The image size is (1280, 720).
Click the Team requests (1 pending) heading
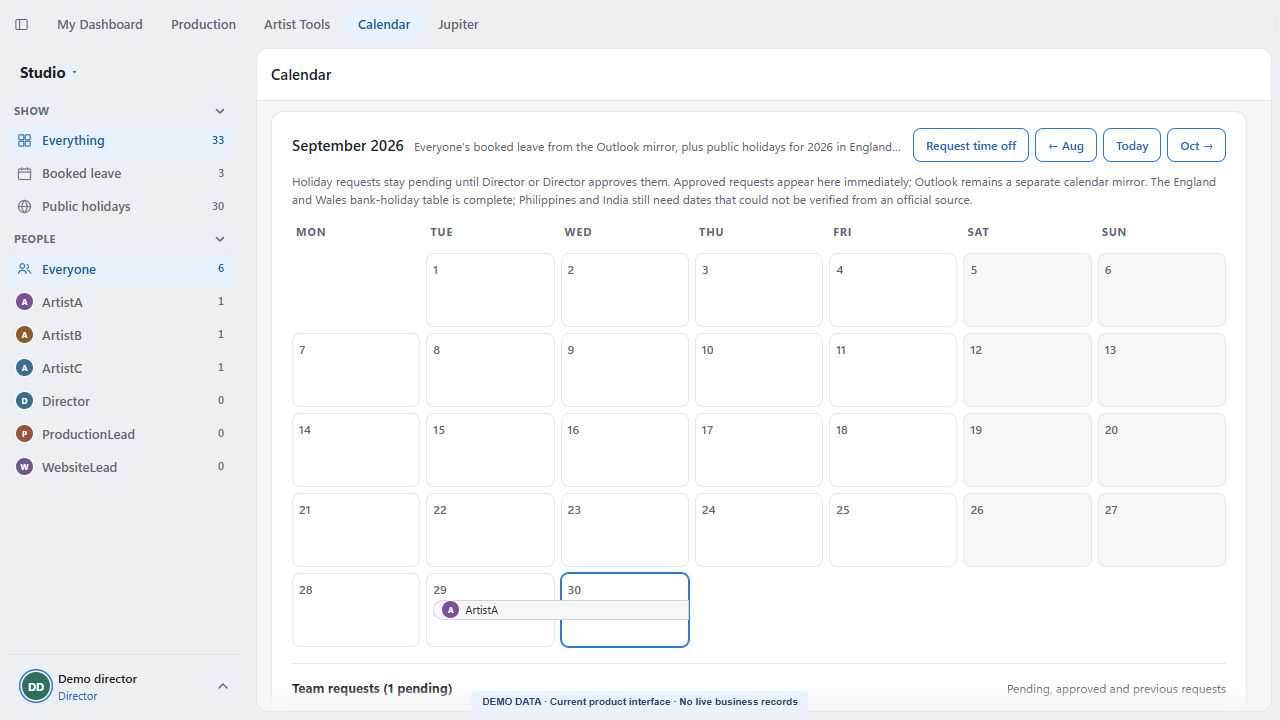[x=372, y=689]
